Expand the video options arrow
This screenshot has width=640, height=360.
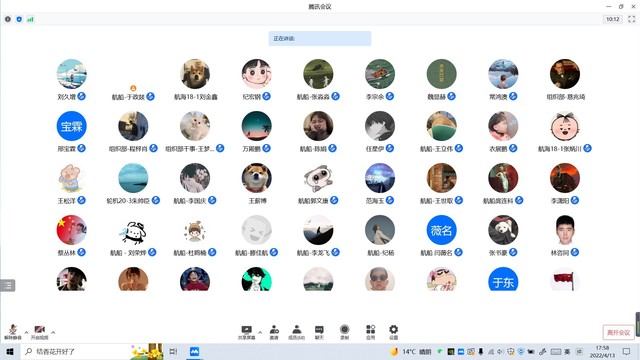53,332
